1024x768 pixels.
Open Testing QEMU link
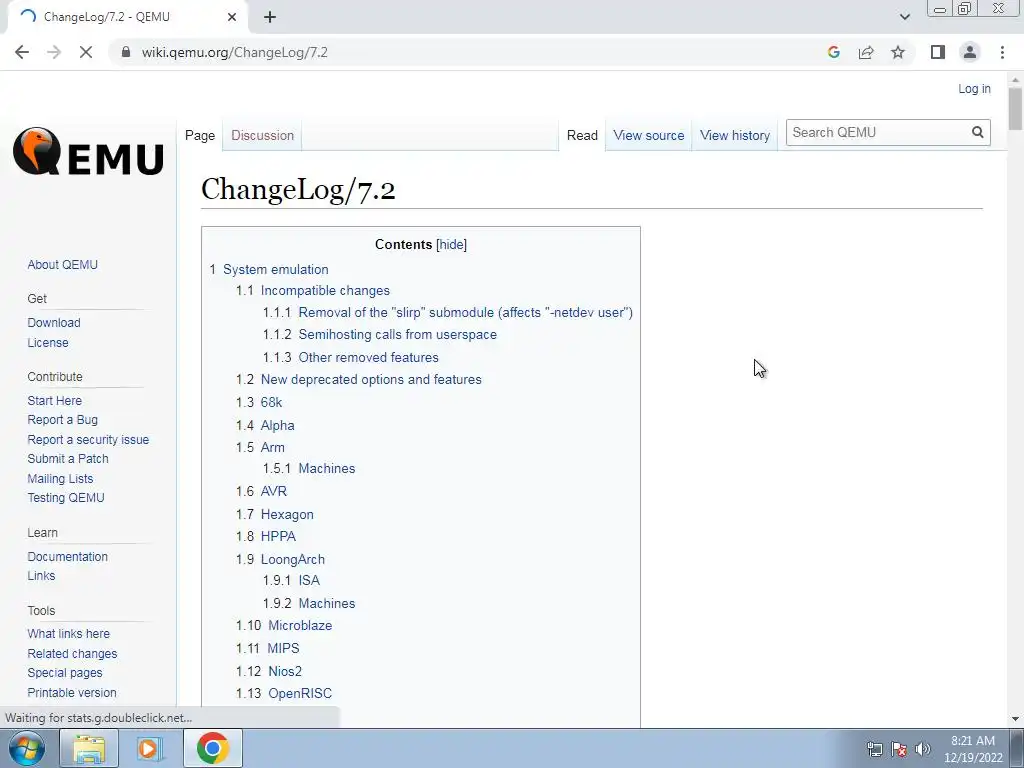point(66,498)
